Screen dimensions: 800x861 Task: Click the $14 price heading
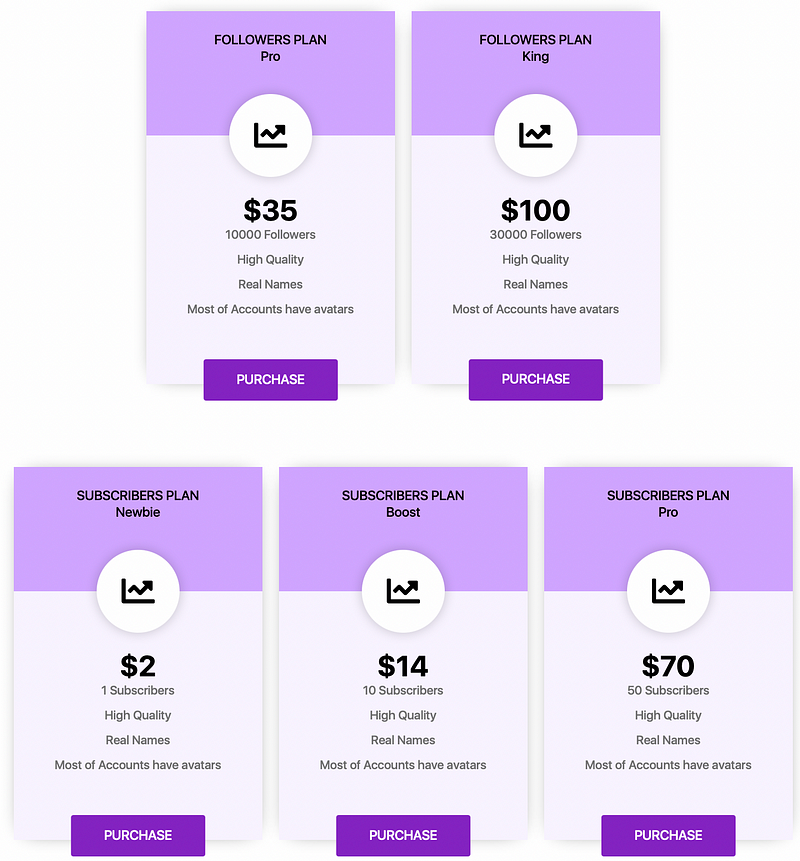click(x=403, y=666)
